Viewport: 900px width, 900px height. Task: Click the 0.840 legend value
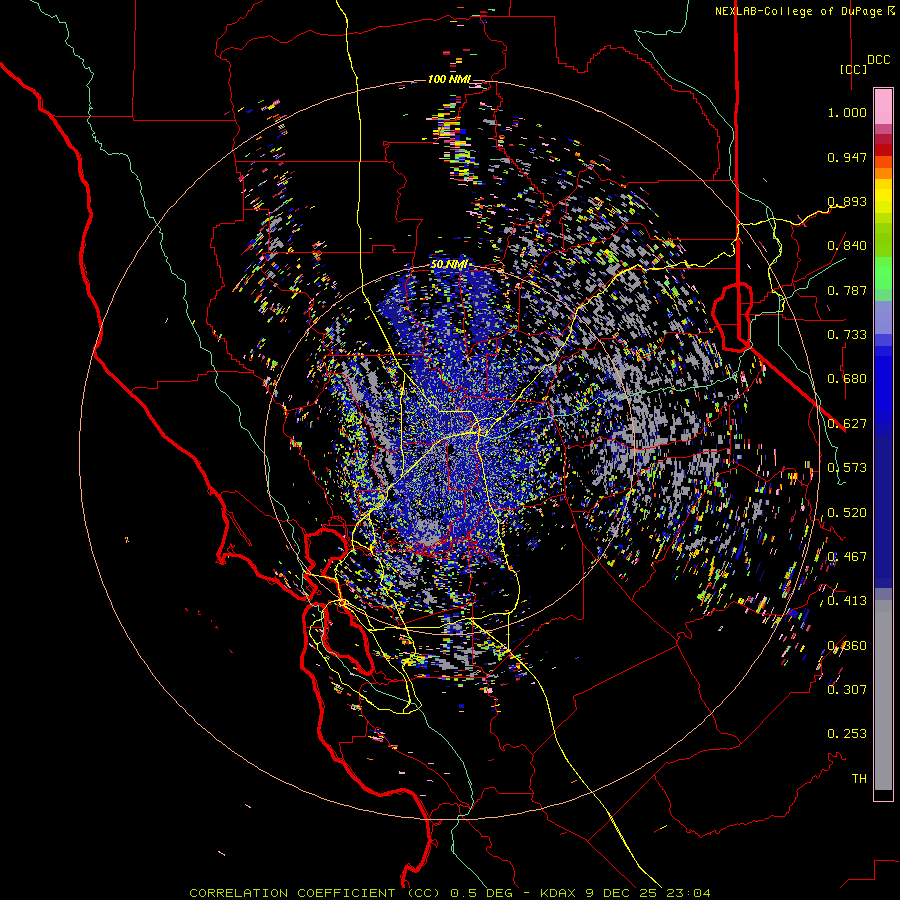(x=847, y=246)
